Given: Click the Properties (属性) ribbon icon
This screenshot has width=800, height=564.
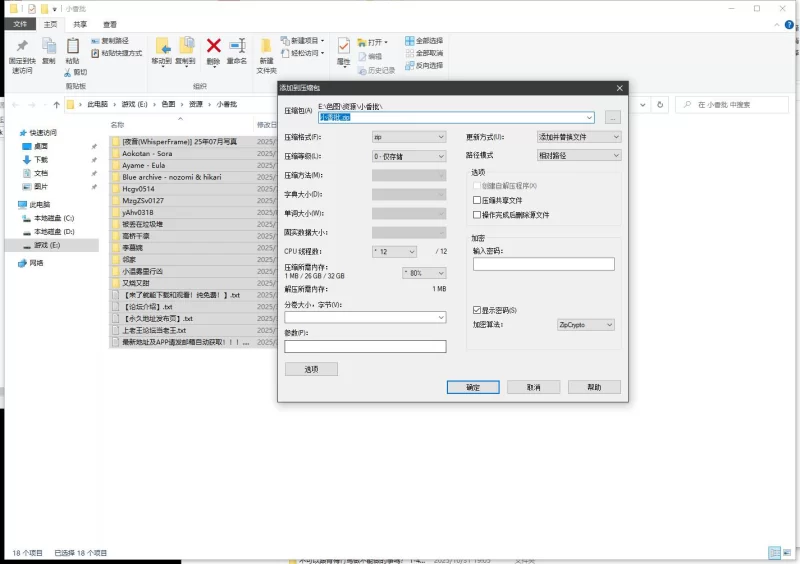Looking at the screenshot, I should click(344, 47).
